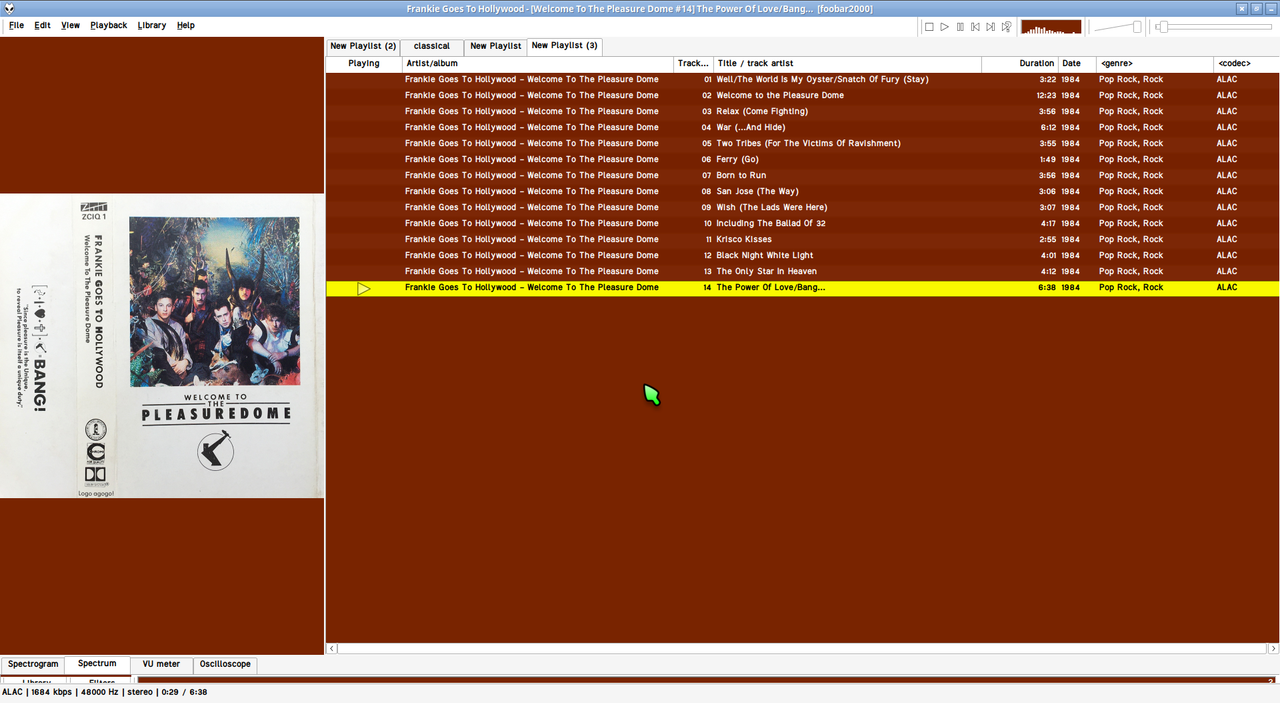Click the volume slider handle
Viewport: 1280px width, 703px height.
click(1137, 27)
